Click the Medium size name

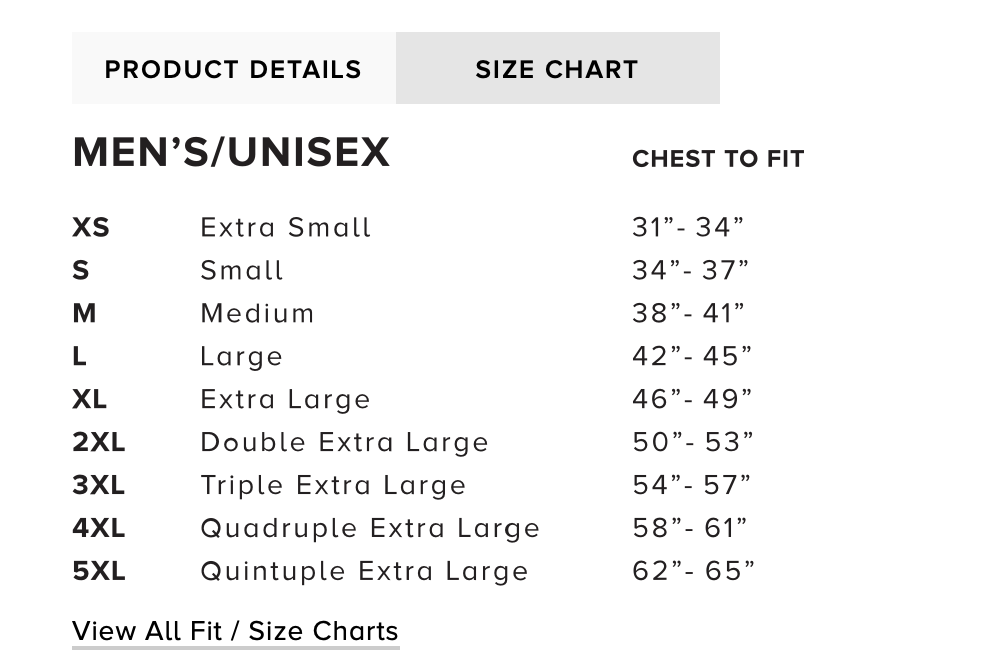pyautogui.click(x=258, y=314)
